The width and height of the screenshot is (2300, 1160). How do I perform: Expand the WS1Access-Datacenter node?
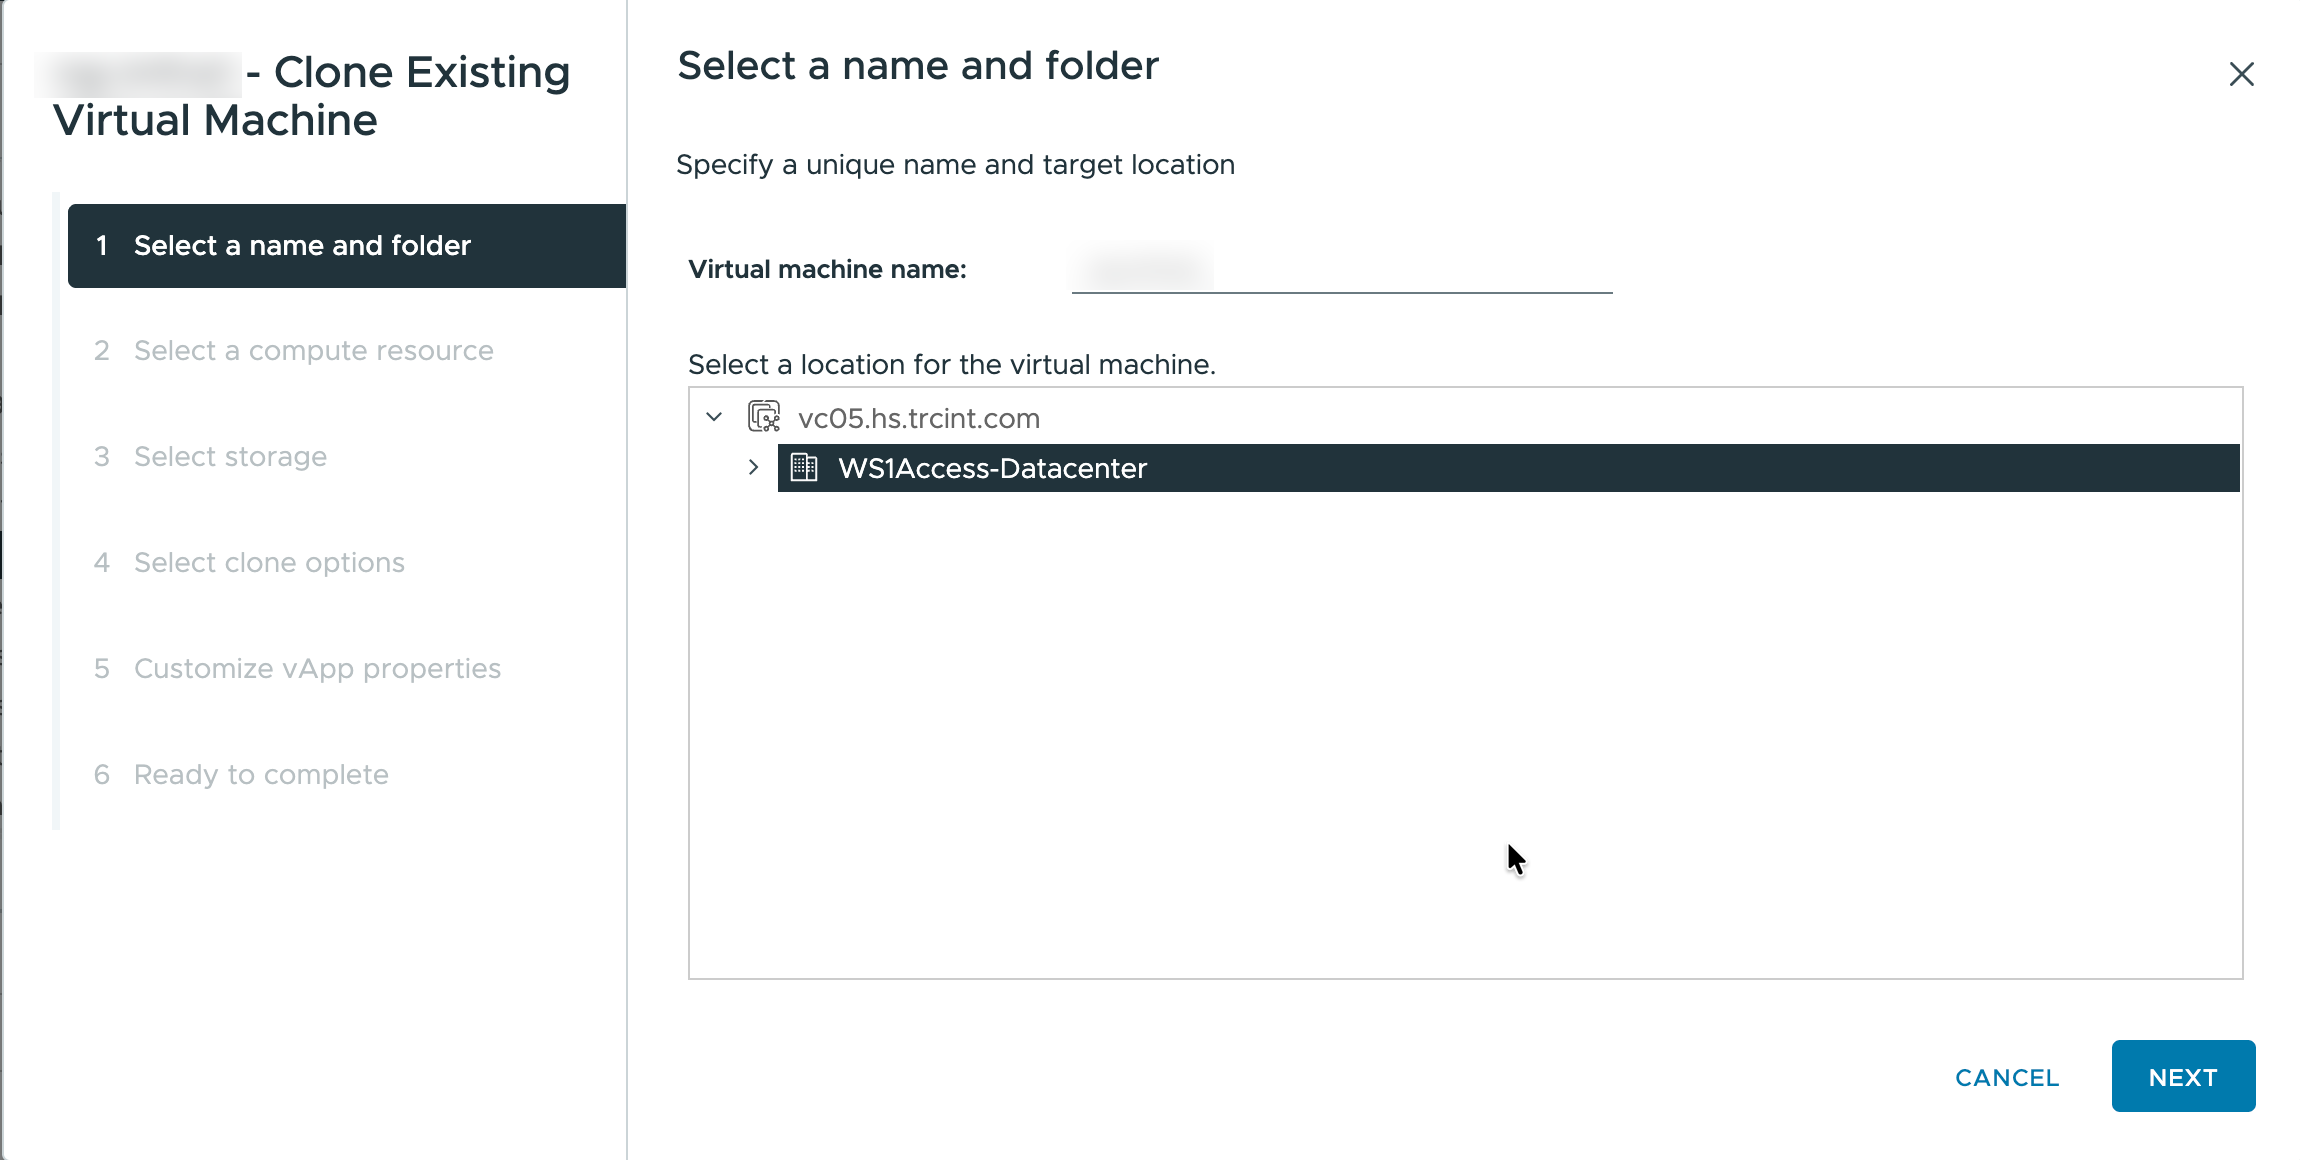753,467
